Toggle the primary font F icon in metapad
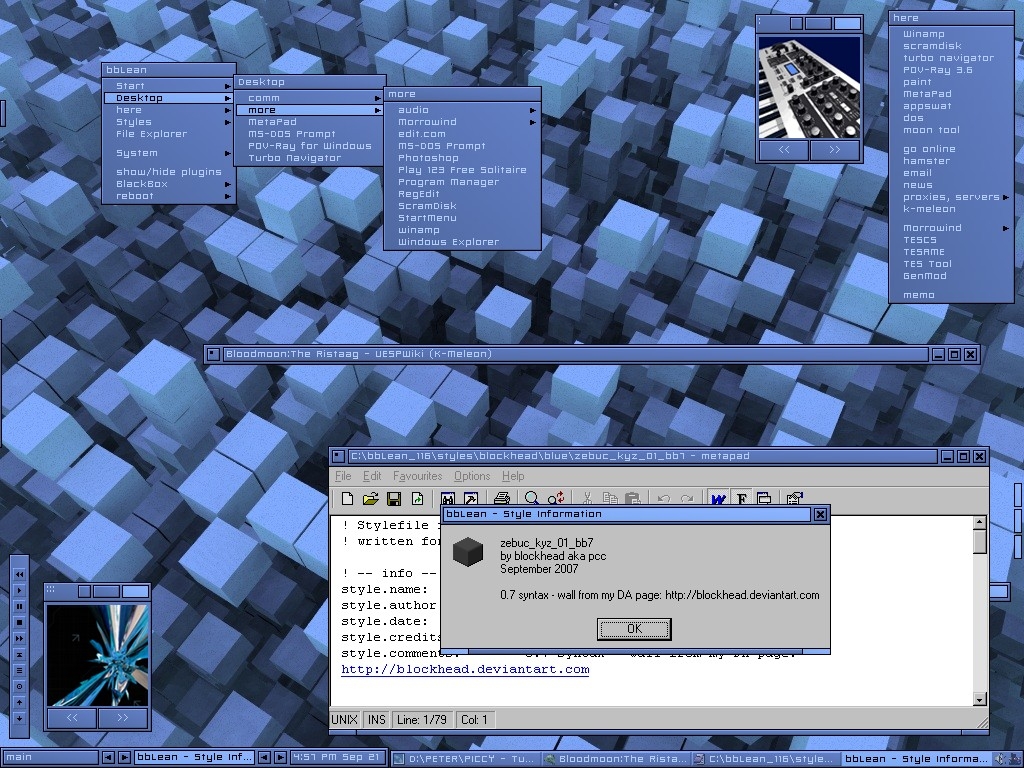Viewport: 1024px width, 768px height. pyautogui.click(x=741, y=499)
